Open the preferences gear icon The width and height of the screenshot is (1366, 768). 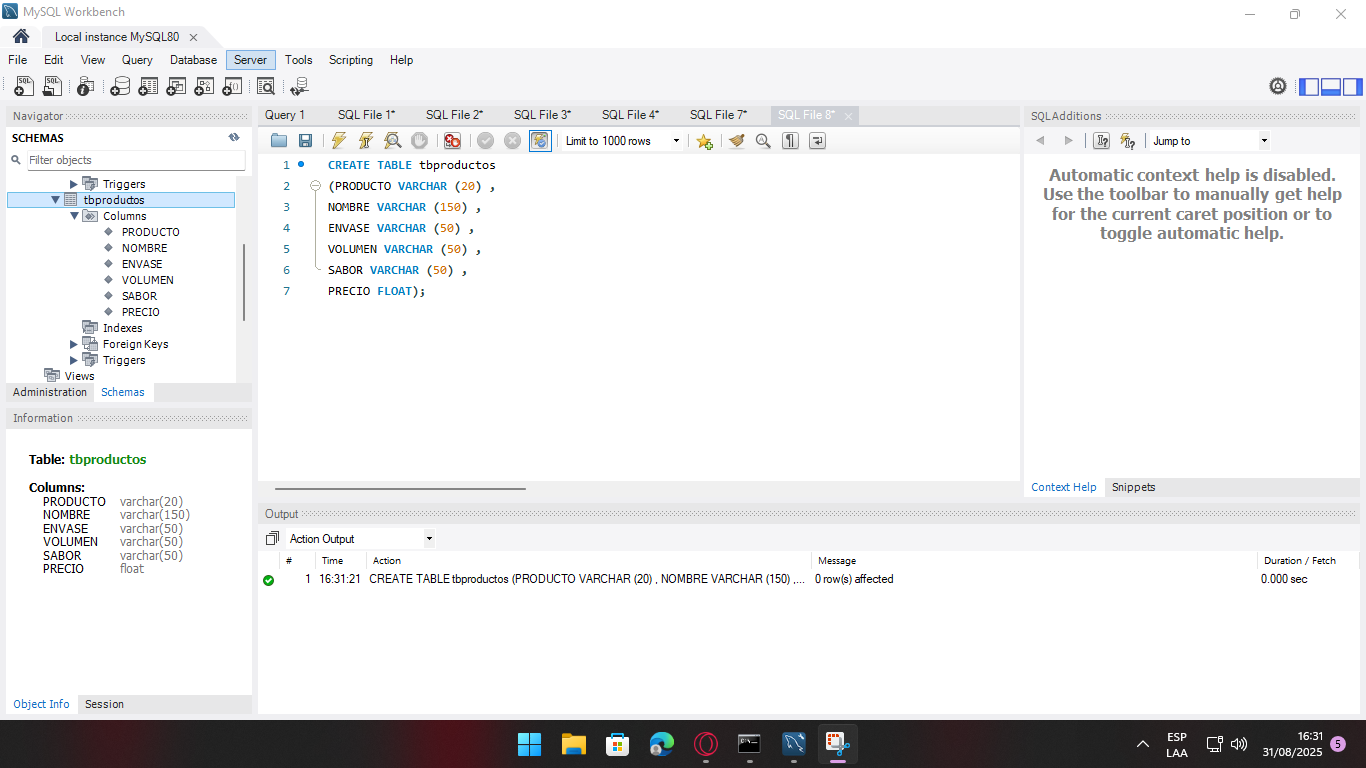coord(1278,86)
